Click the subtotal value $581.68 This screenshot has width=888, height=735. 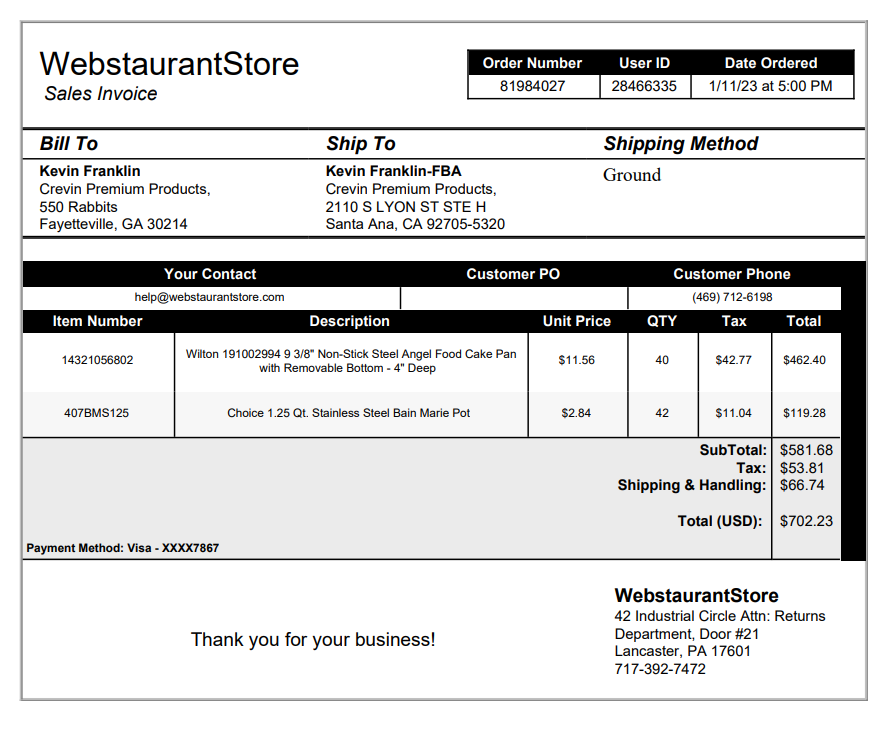(806, 450)
